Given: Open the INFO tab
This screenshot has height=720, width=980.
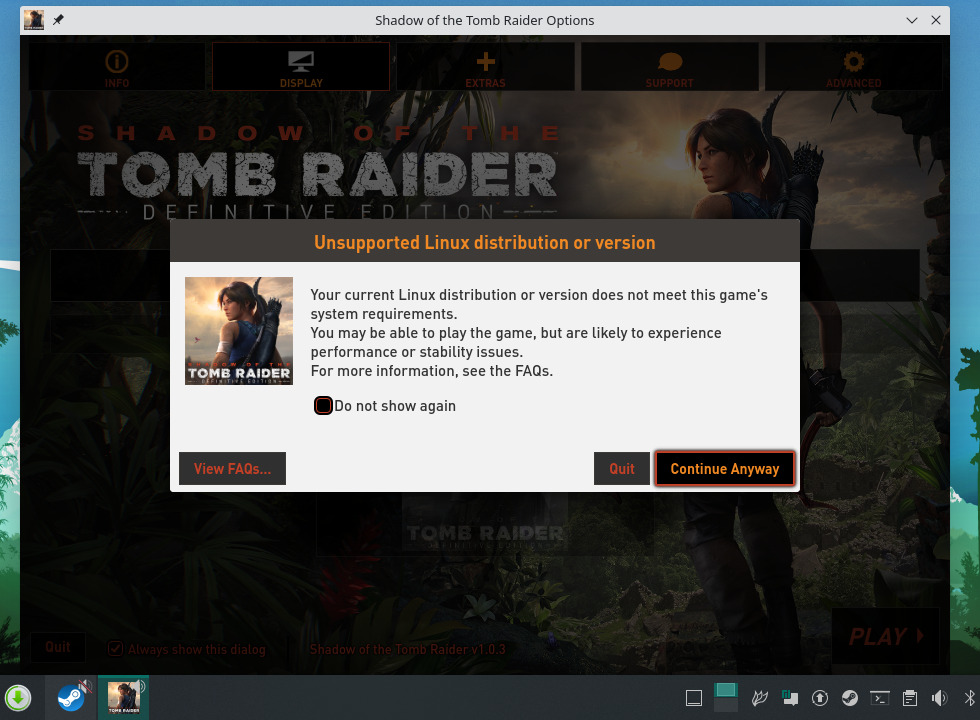Looking at the screenshot, I should [x=117, y=67].
